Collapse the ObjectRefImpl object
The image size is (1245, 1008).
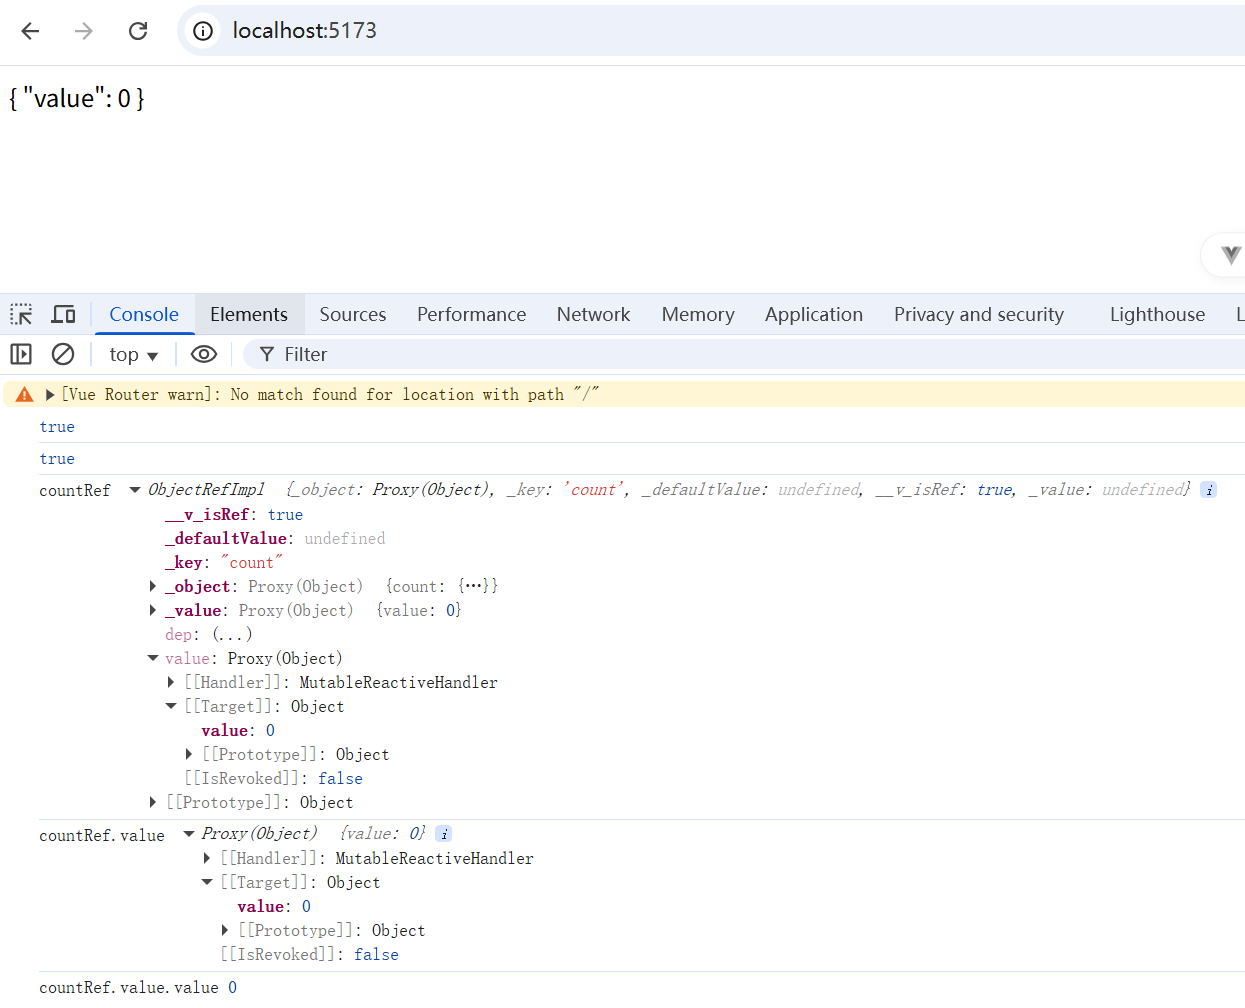135,490
